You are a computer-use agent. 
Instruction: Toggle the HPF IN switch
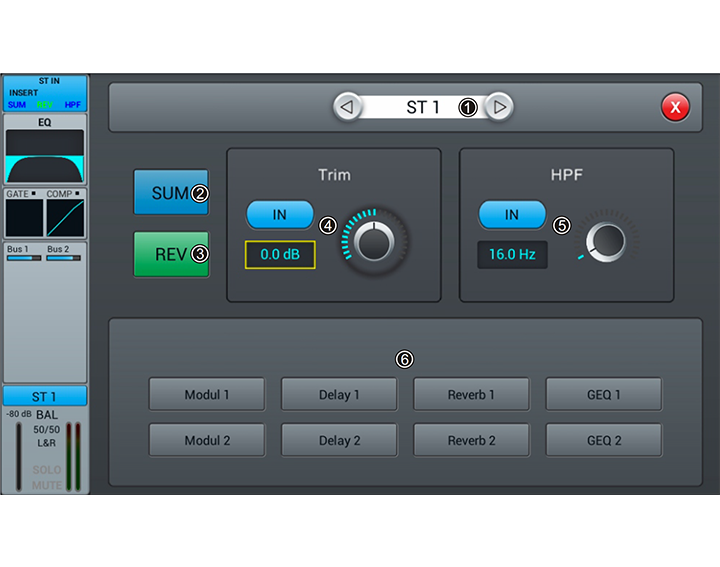[x=512, y=214]
